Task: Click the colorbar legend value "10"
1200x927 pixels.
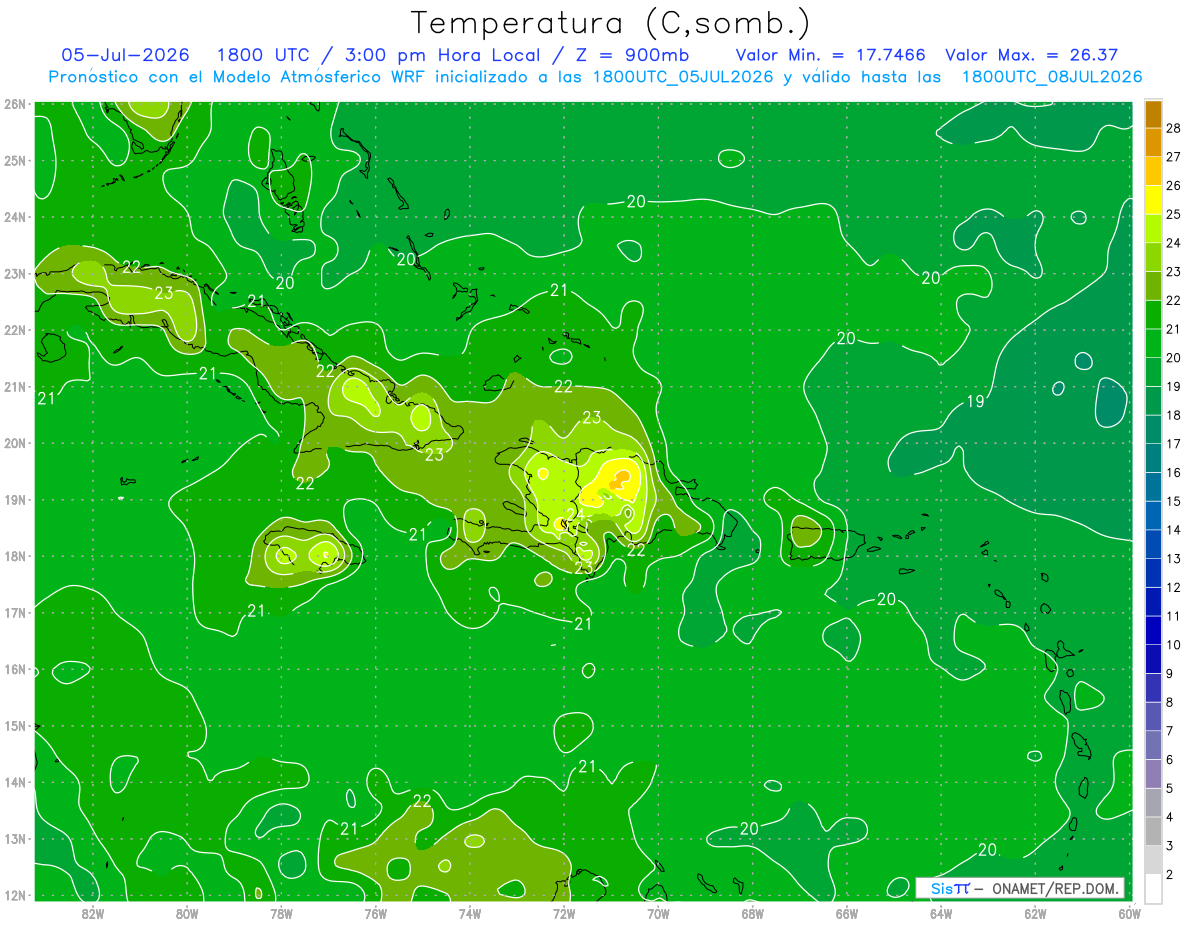Action: 1173,645
